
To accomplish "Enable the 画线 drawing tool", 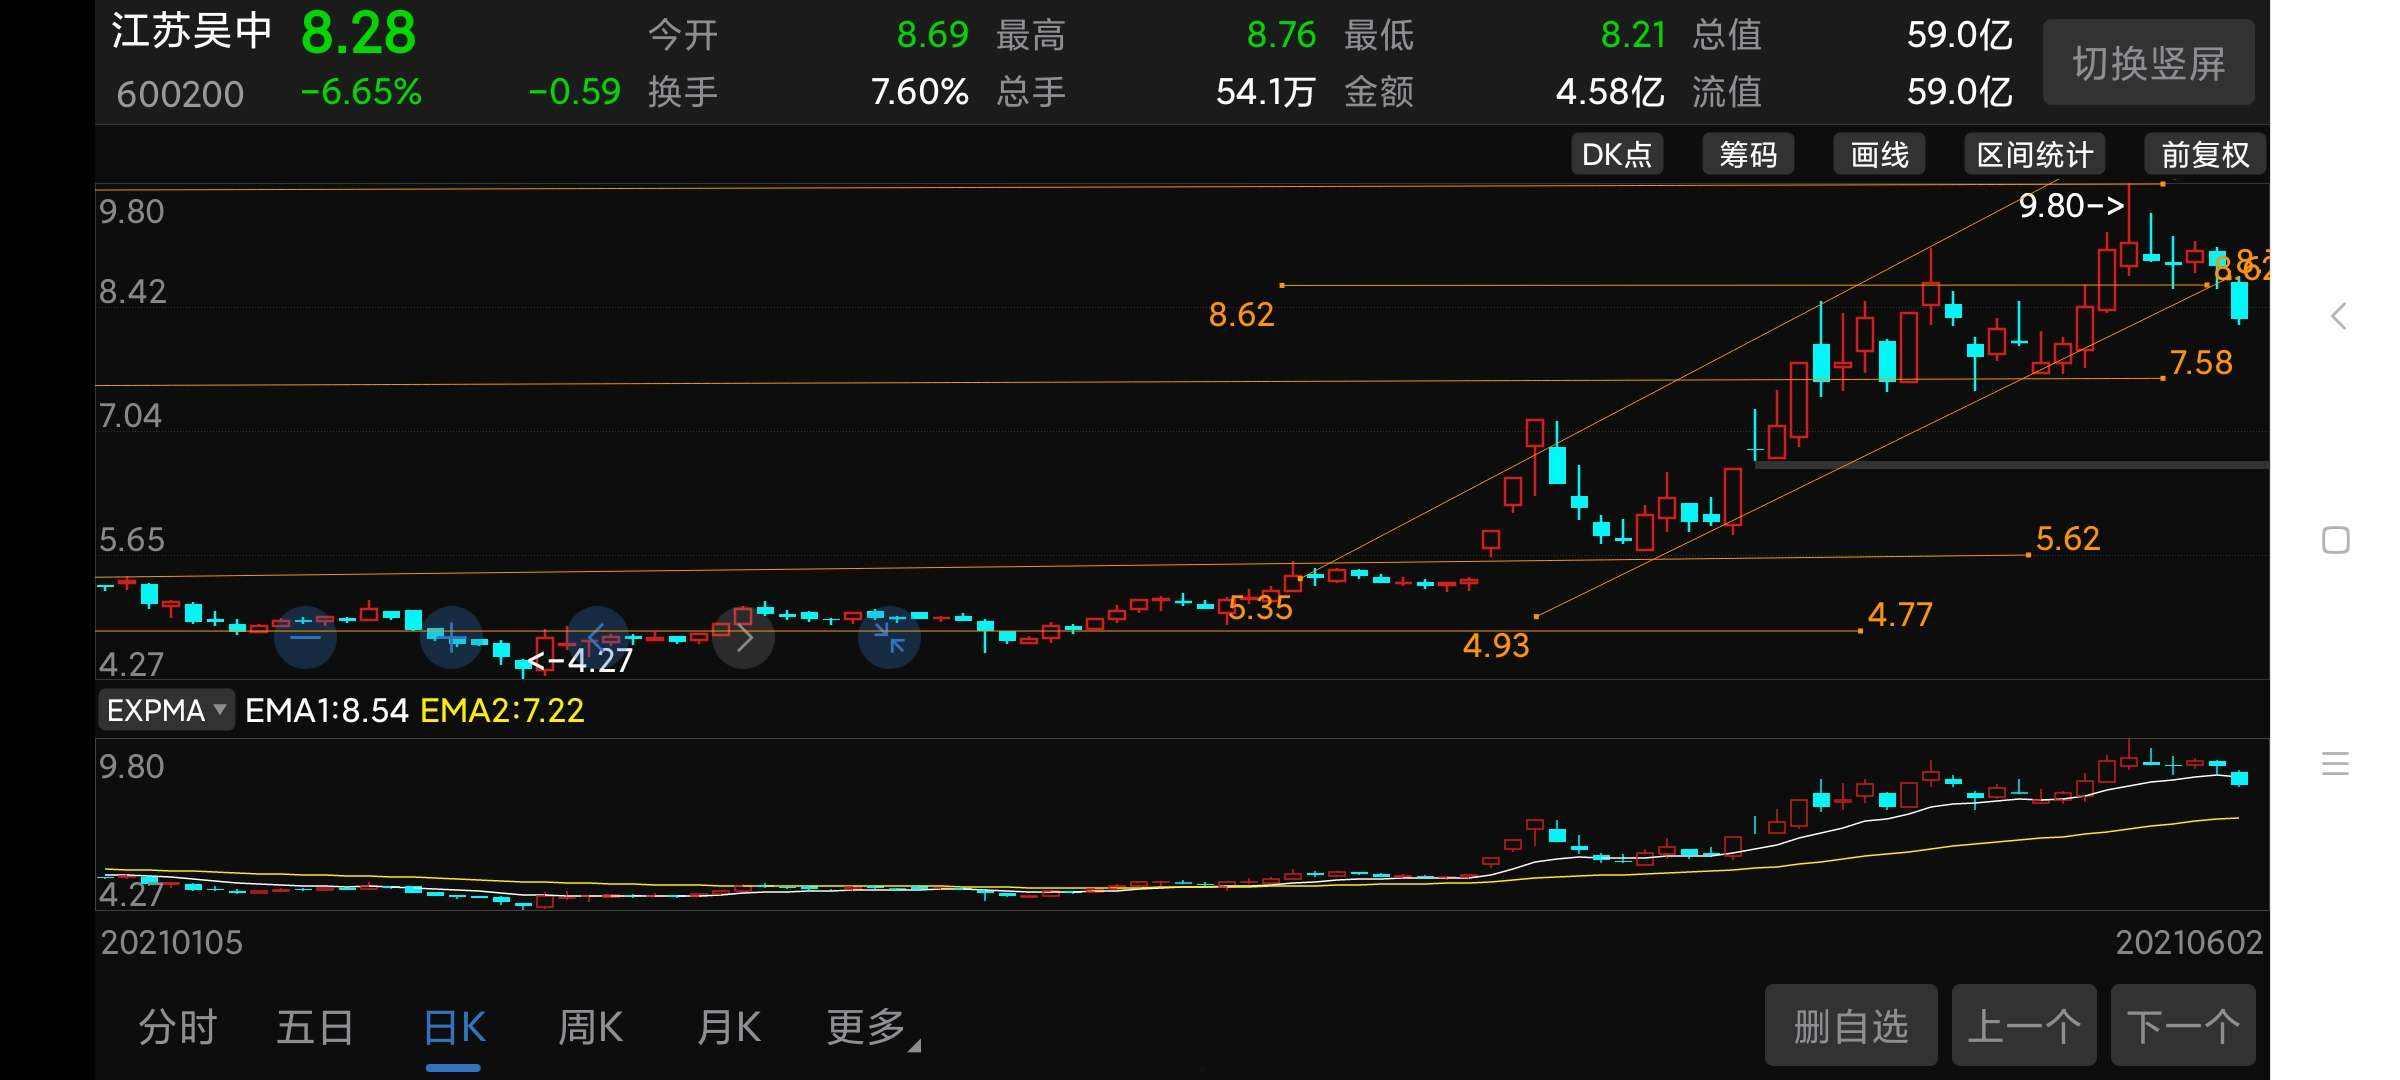I will [x=1880, y=154].
